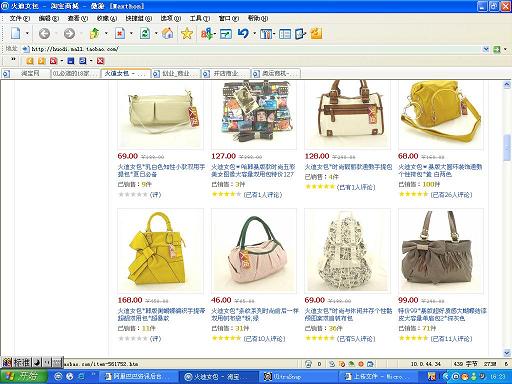Open the title link of the 168.00 yellow bag
This screenshot has height=384, width=512.
[x=161, y=314]
